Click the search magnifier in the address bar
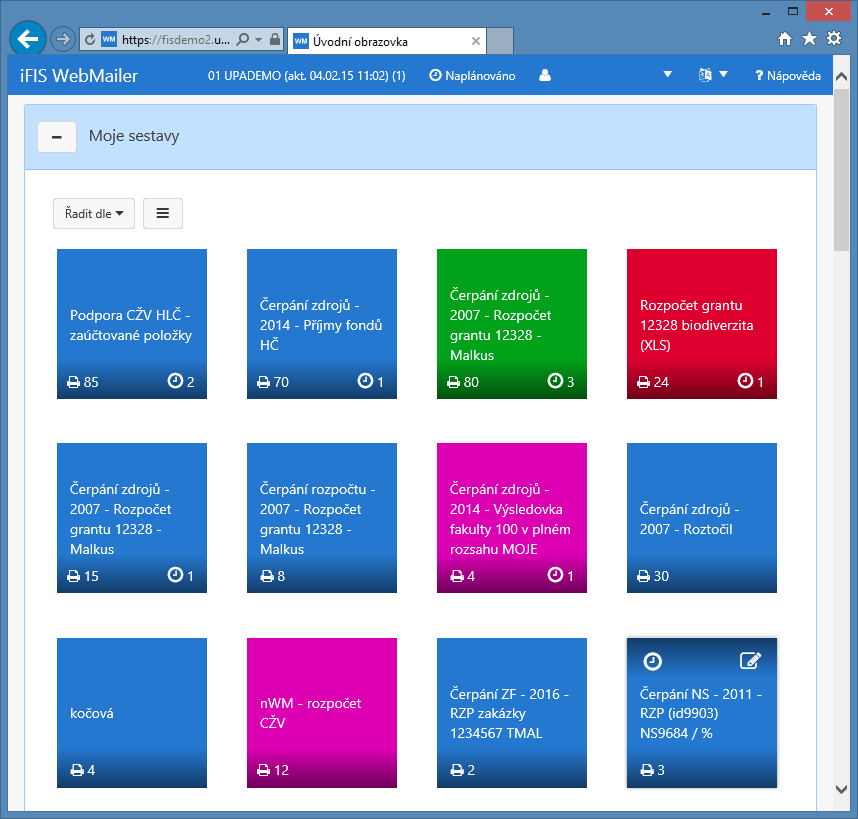This screenshot has width=858, height=819. coord(242,39)
